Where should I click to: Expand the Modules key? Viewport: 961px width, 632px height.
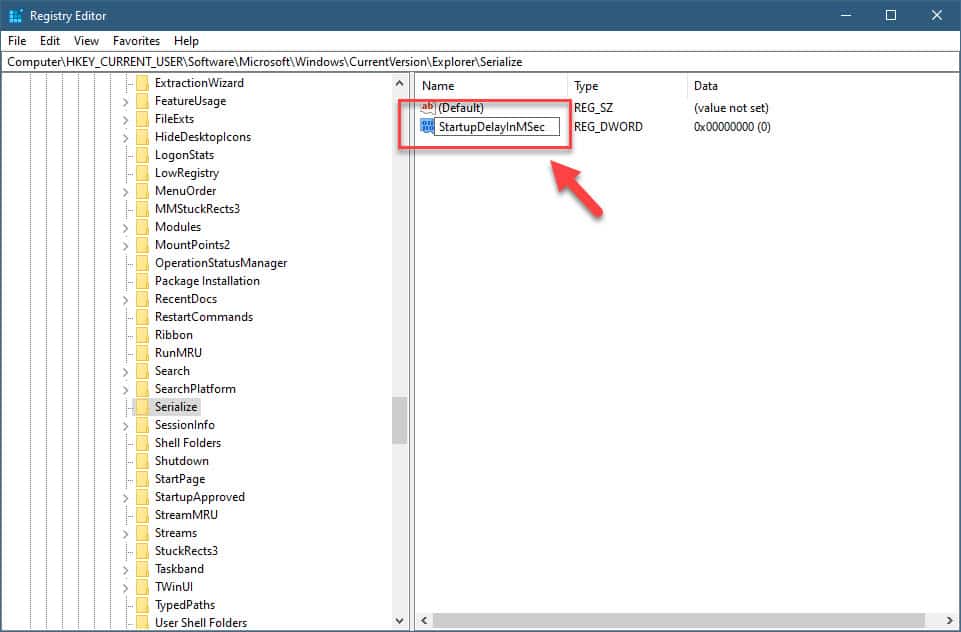pyautogui.click(x=126, y=227)
